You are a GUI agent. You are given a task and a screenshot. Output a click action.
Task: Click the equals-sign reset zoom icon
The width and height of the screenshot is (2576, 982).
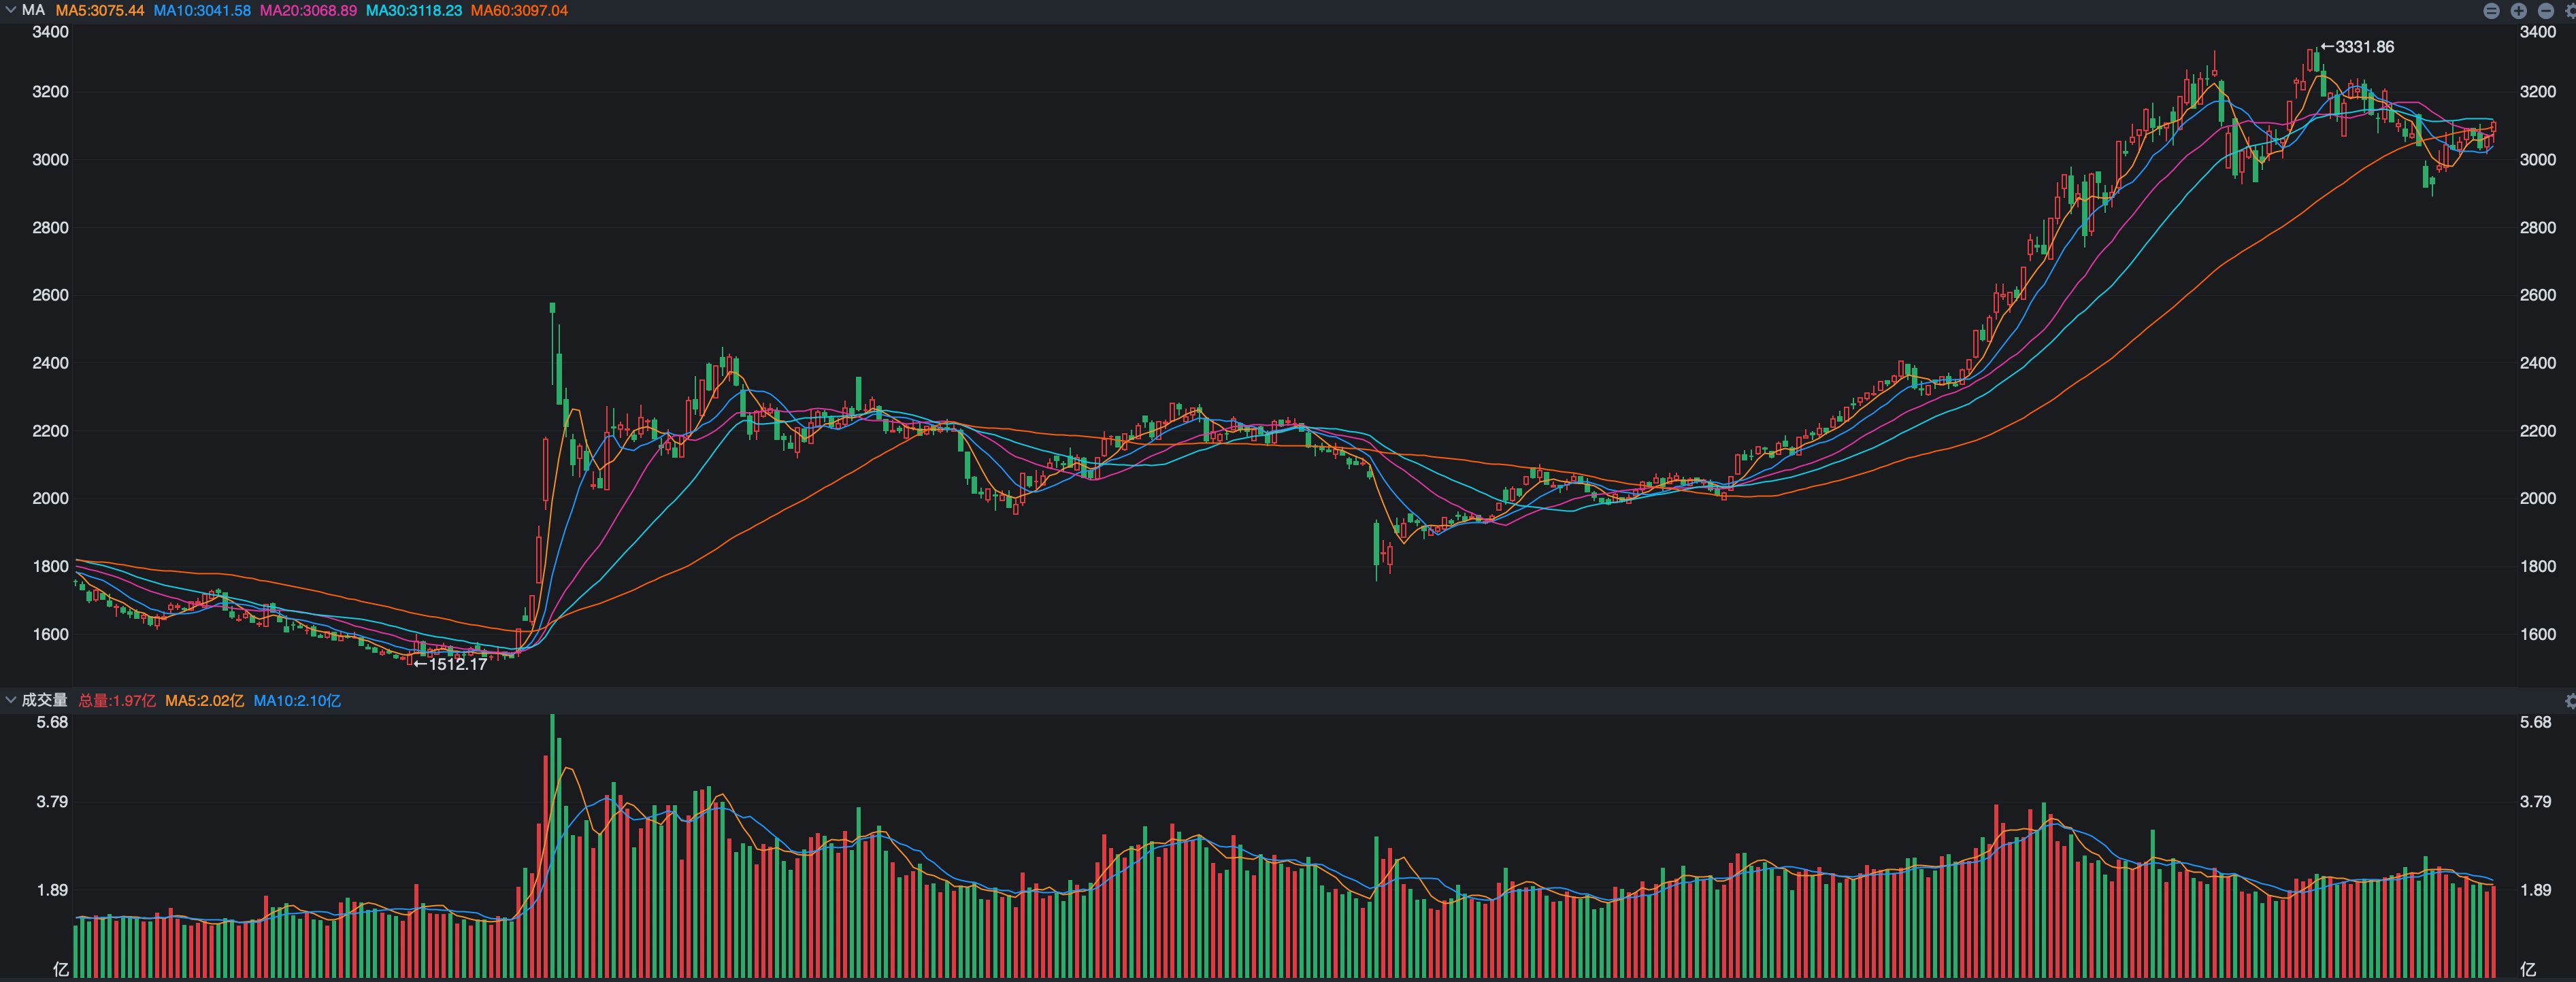click(x=2492, y=11)
